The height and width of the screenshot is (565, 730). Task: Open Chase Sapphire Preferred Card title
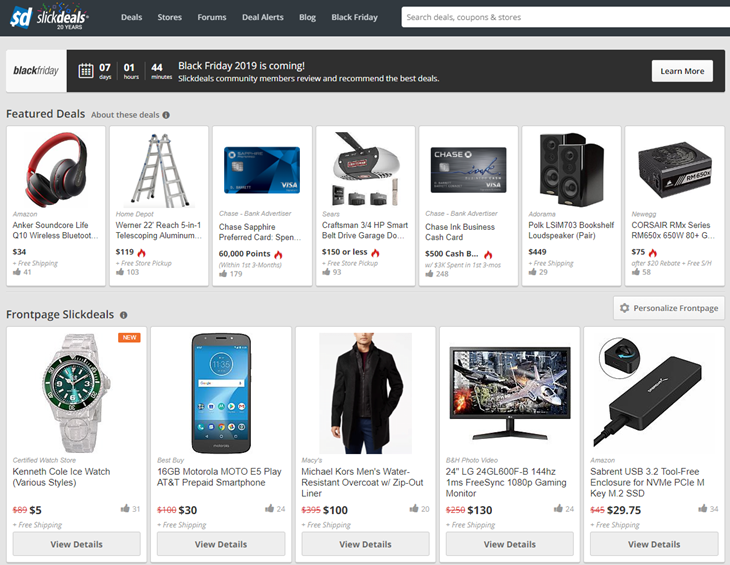point(260,232)
